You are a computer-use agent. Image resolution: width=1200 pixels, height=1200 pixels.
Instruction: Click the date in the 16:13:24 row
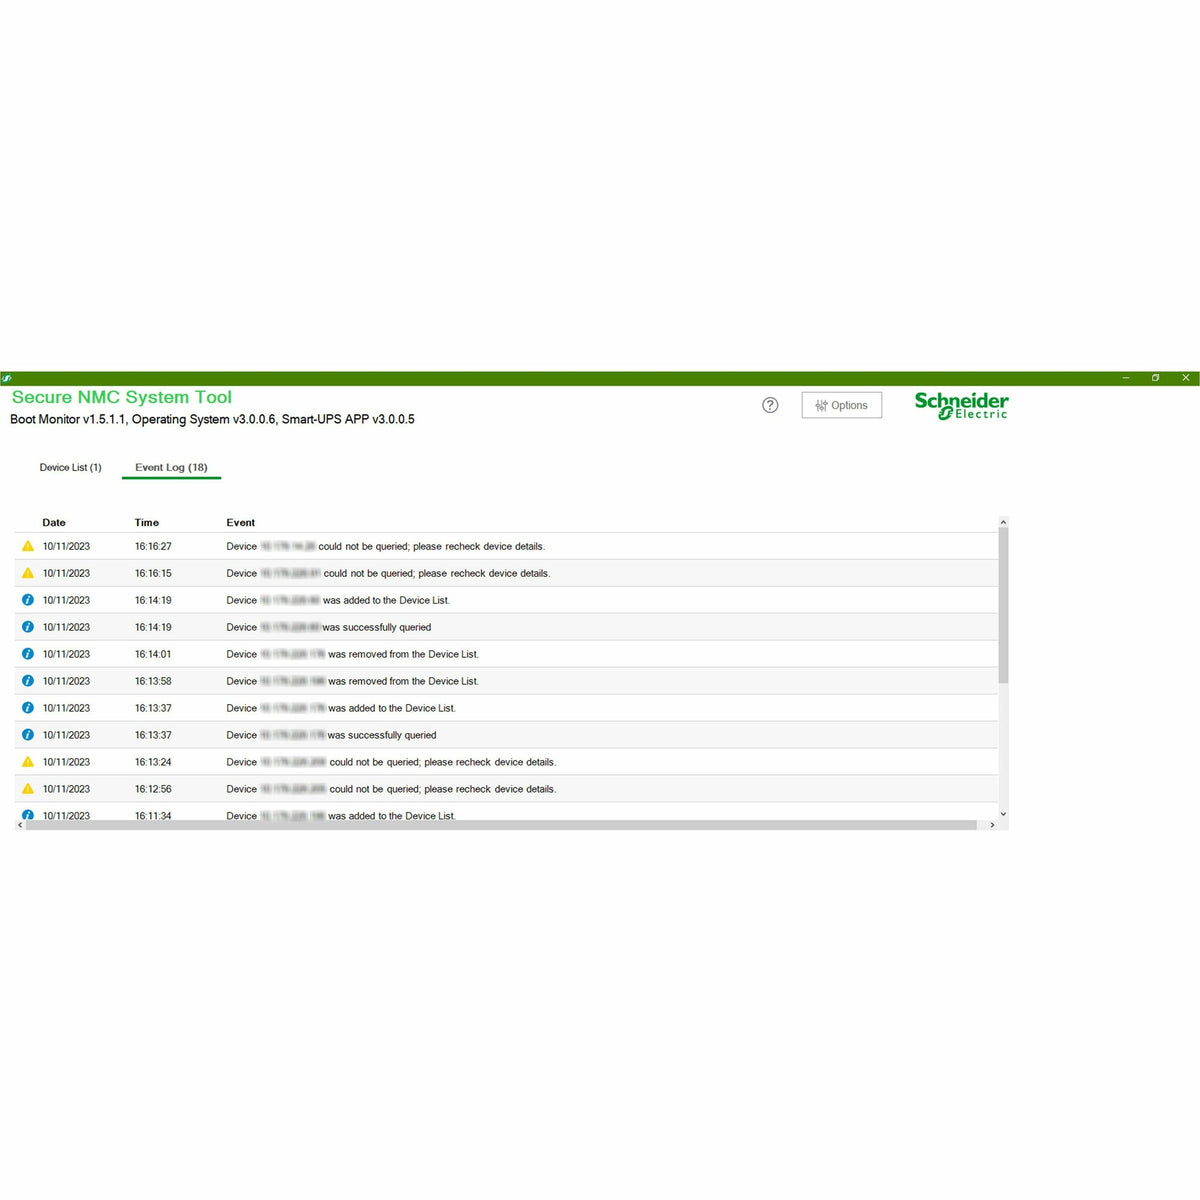tap(66, 762)
